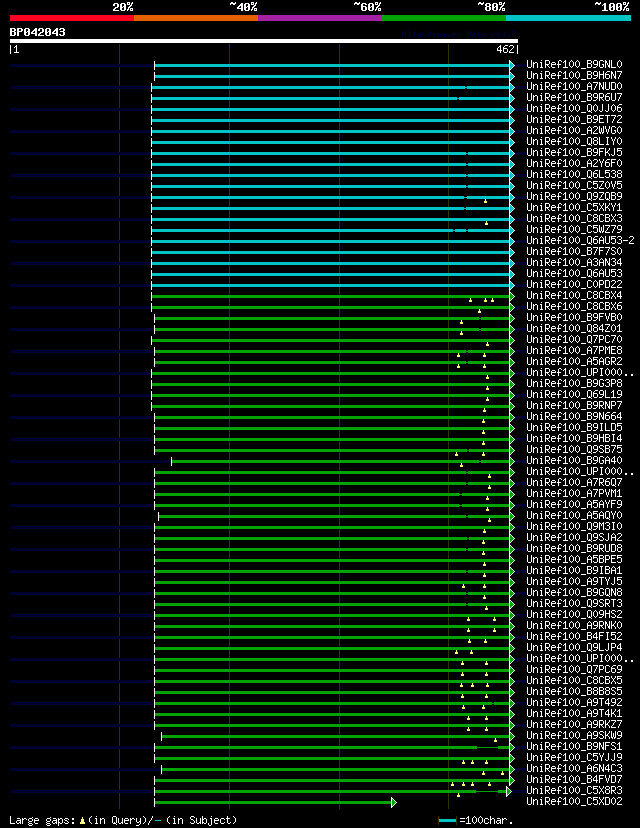Select the UniRef100_B9N664 label
The image size is (640, 828).
(x=574, y=417)
